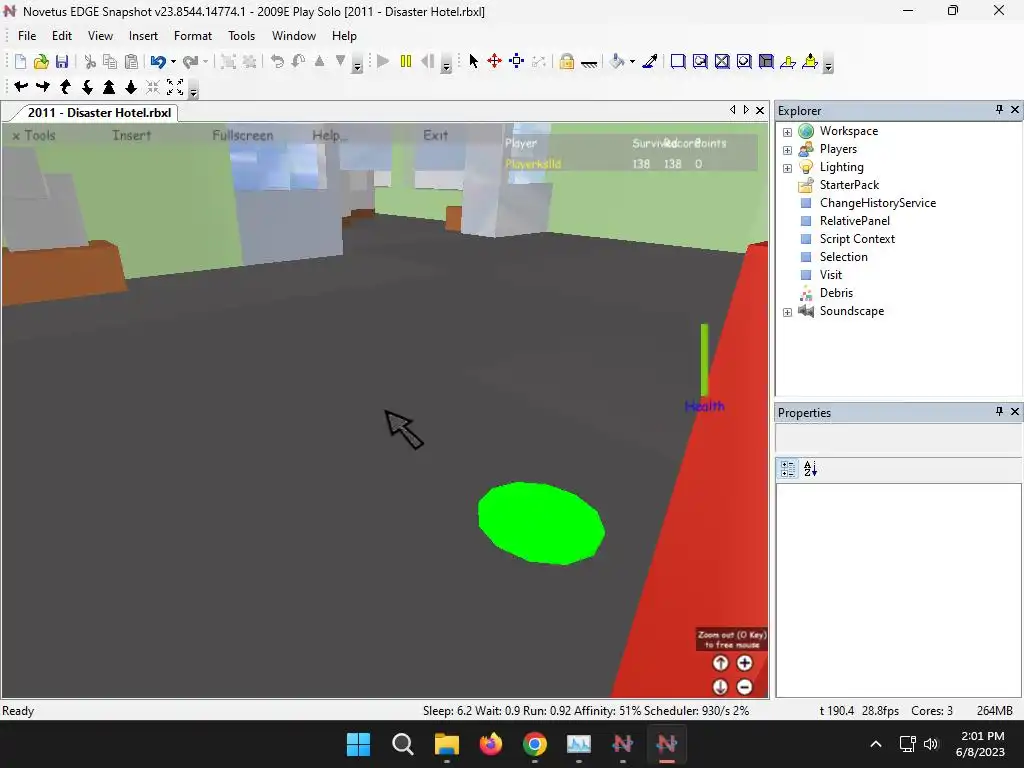1024x768 pixels.
Task: Toggle the Lock tool padlock icon
Action: click(567, 61)
